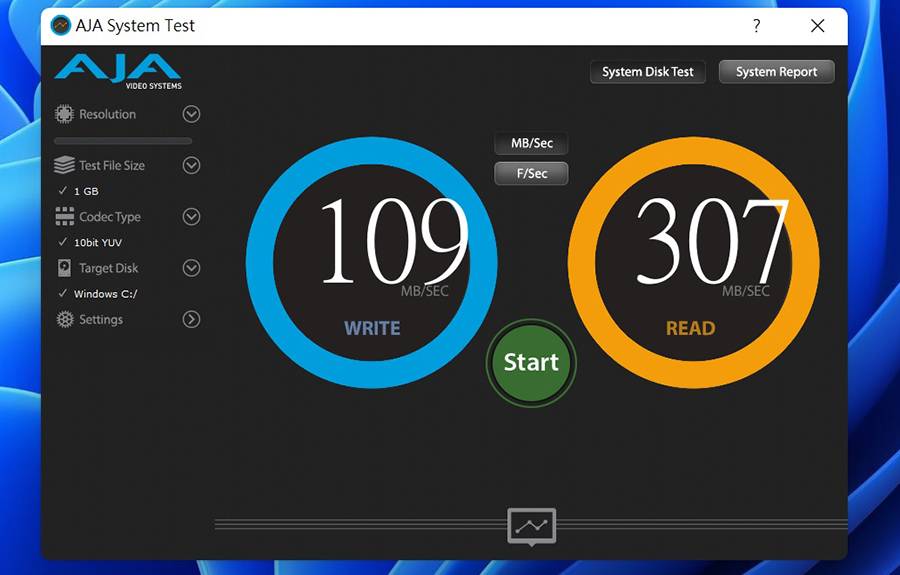Click the WRITE label text
This screenshot has height=575, width=900.
pos(372,328)
